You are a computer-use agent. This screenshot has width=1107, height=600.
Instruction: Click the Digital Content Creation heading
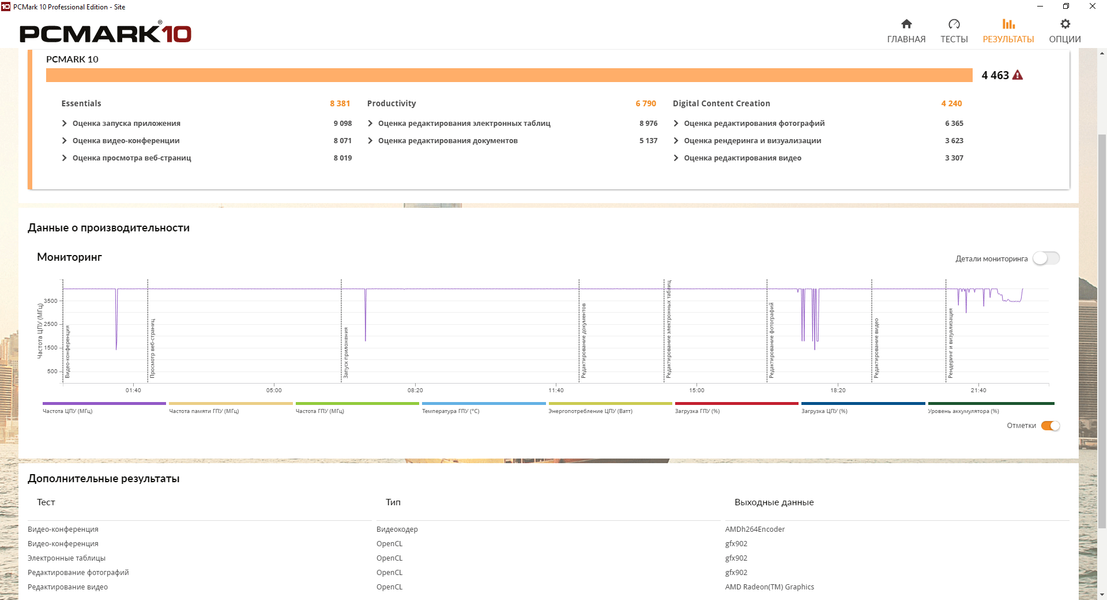tap(721, 103)
